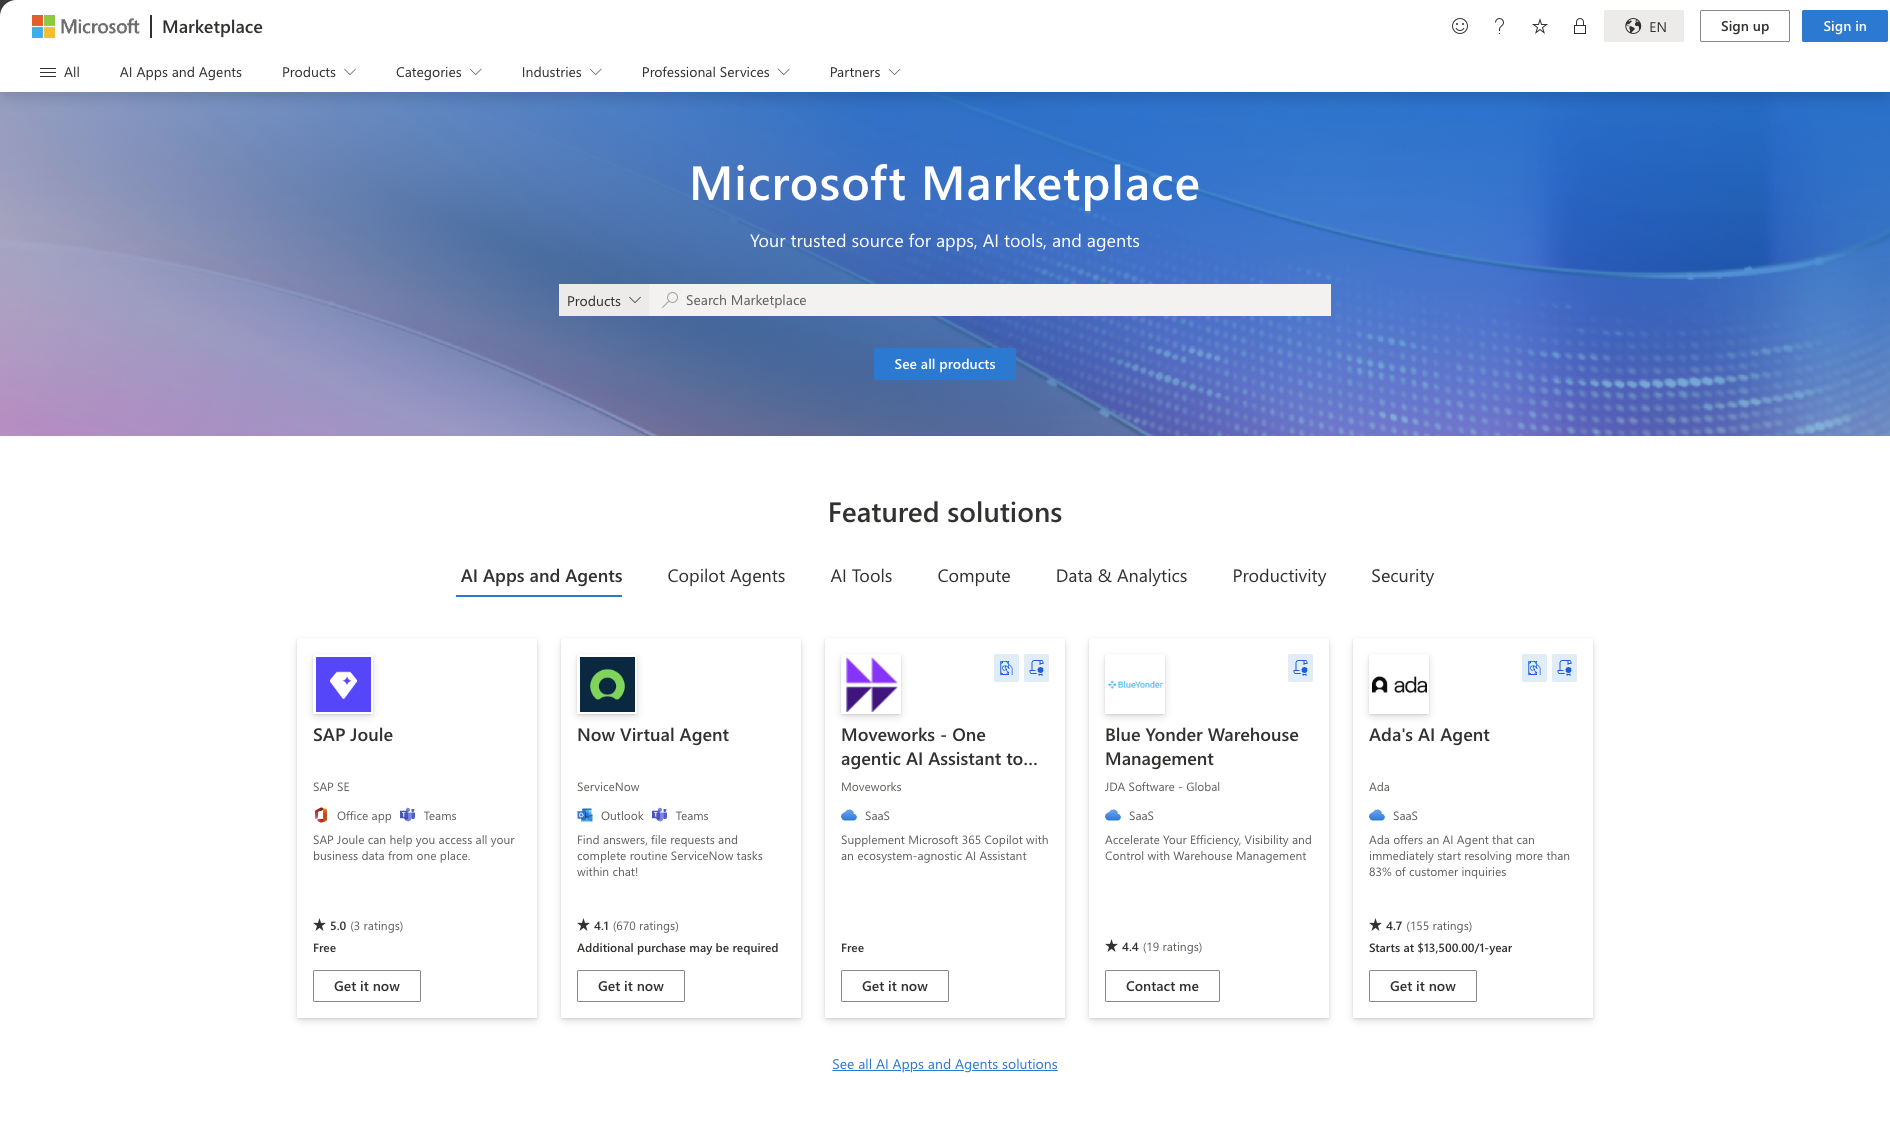The image size is (1890, 1124).
Task: Click the help question mark icon
Action: pos(1499,26)
